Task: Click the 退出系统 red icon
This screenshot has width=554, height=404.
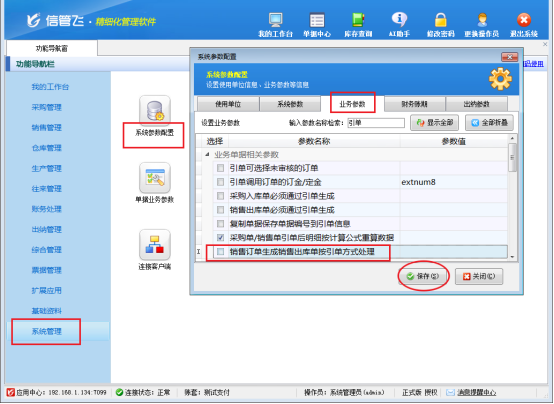Action: click(x=524, y=20)
